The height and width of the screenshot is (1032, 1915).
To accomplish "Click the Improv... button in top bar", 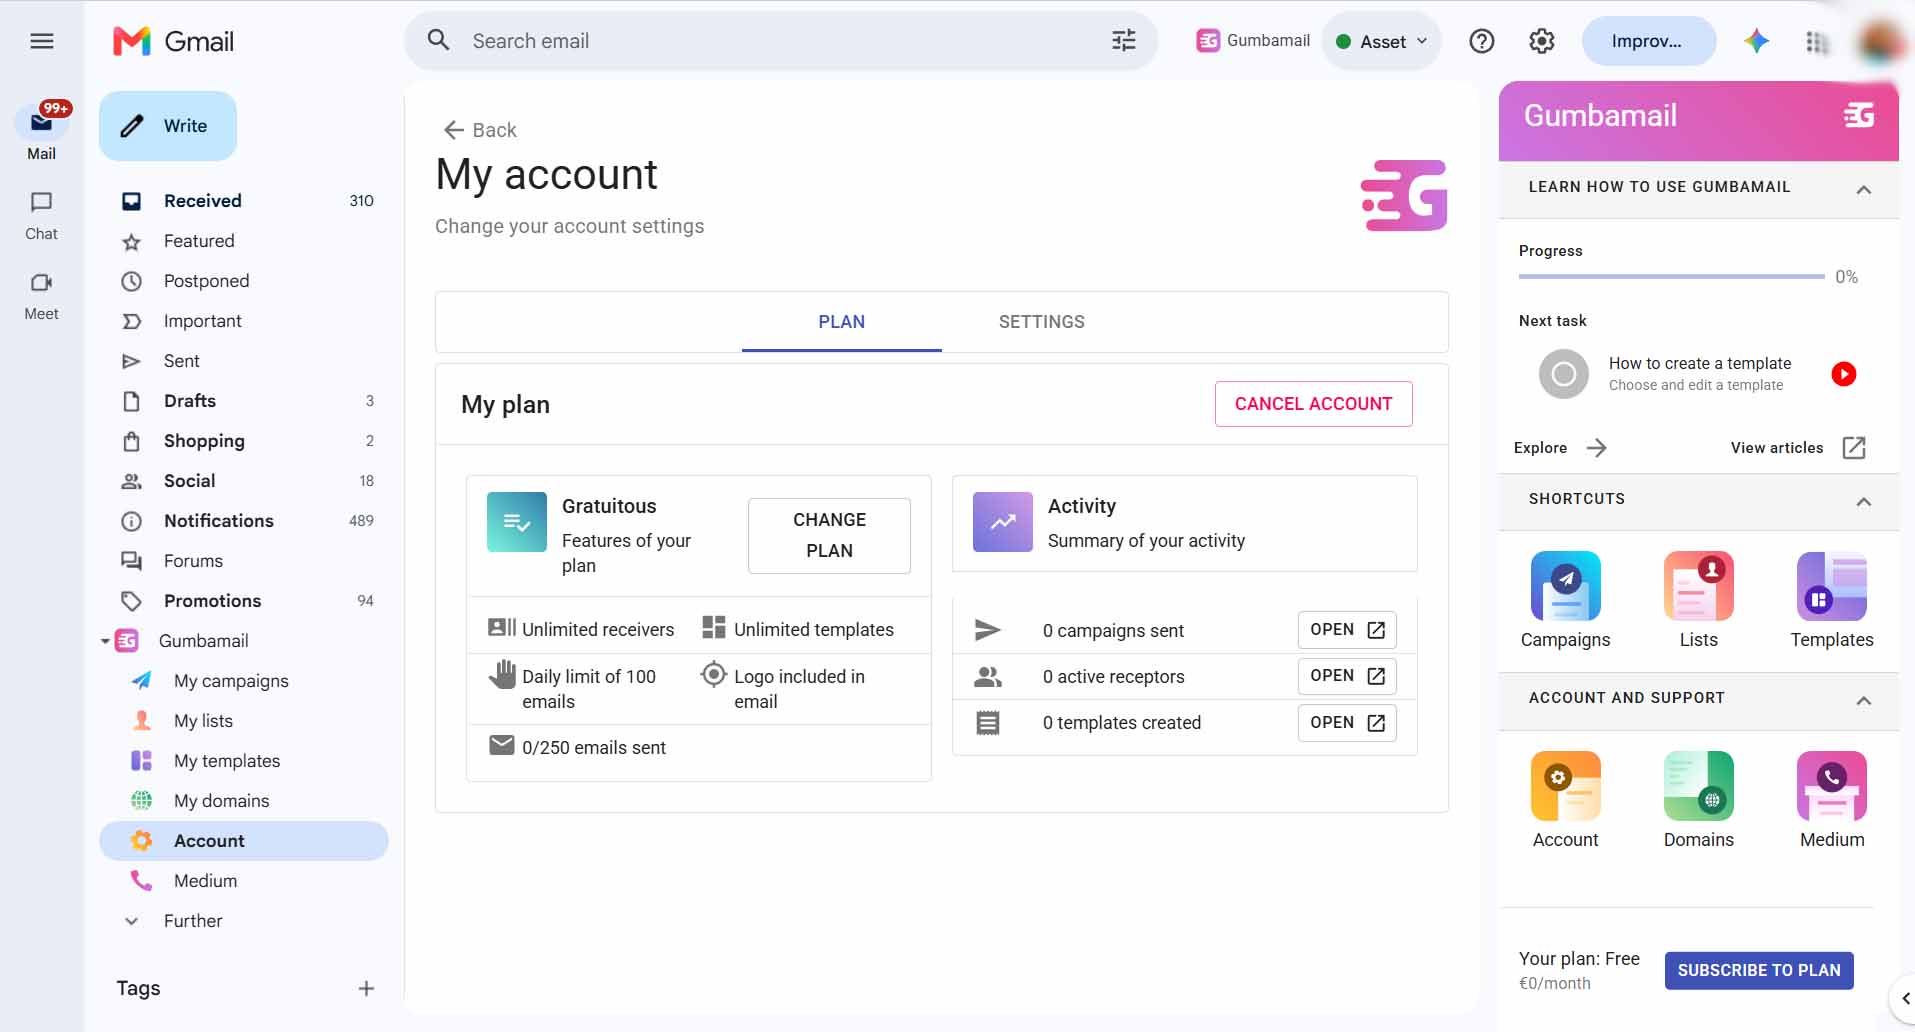I will (x=1648, y=41).
